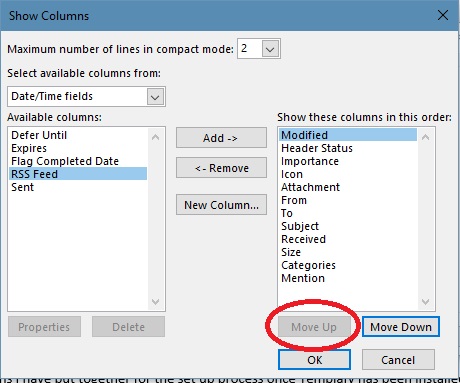460x383 pixels.
Task: Select Modified in shown columns list
Action: (348, 135)
